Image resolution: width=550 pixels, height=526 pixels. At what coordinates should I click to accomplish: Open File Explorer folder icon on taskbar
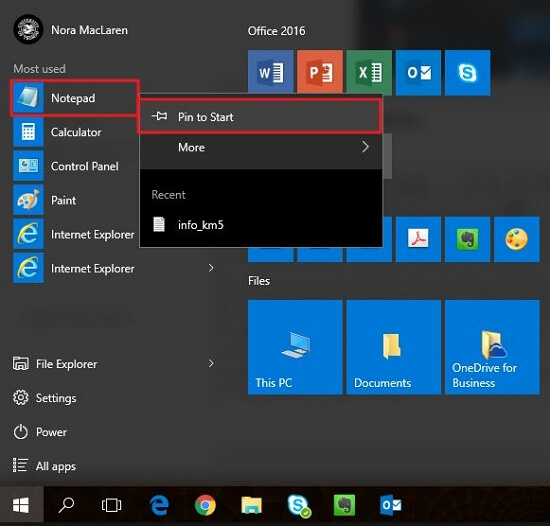tap(251, 505)
